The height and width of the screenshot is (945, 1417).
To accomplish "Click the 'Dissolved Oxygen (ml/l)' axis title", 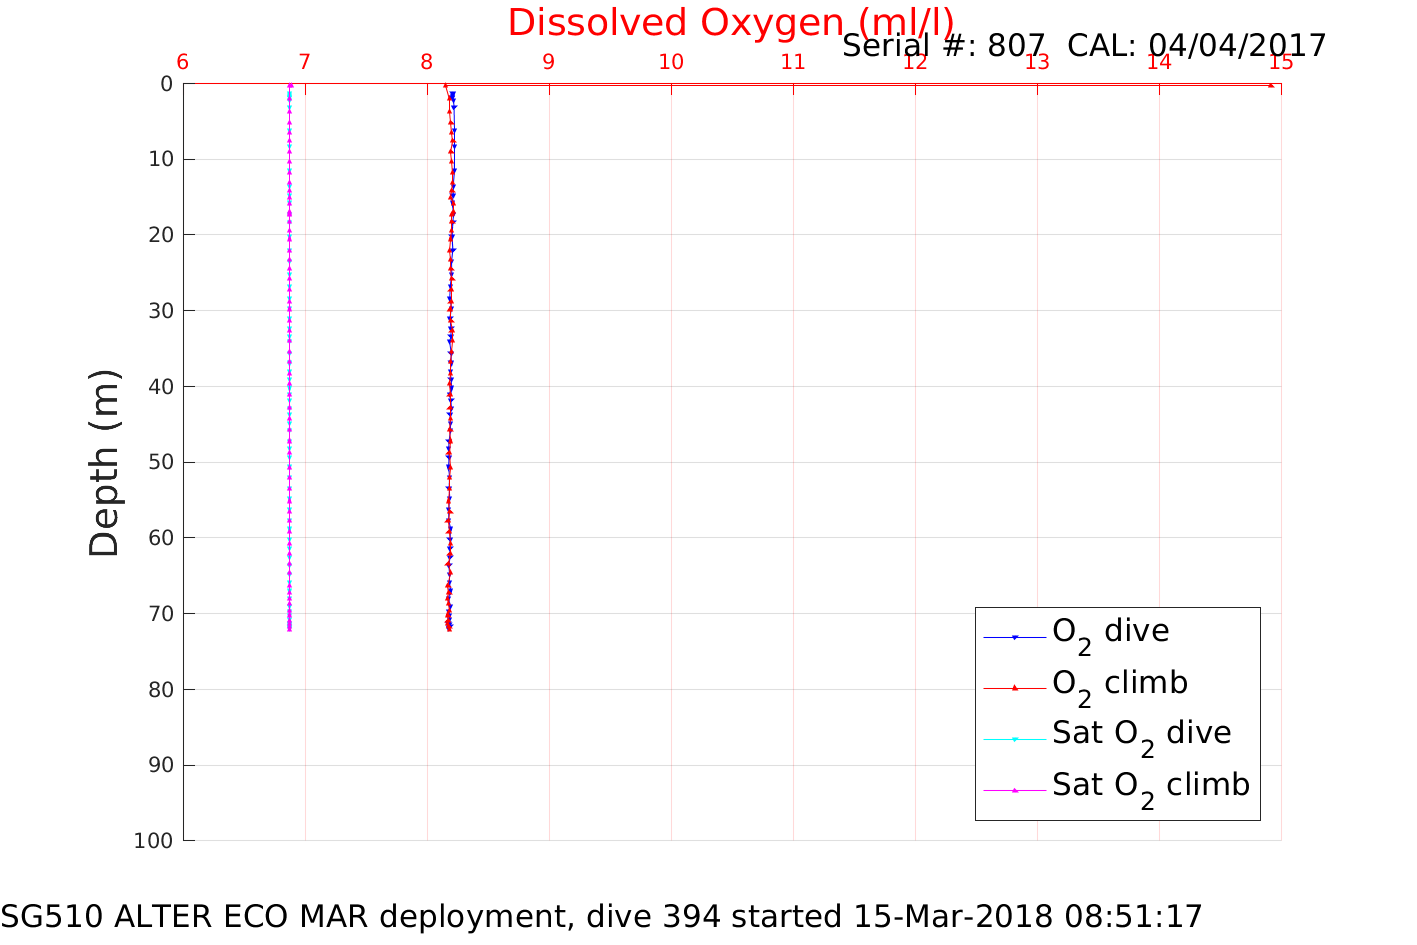I will (x=731, y=23).
